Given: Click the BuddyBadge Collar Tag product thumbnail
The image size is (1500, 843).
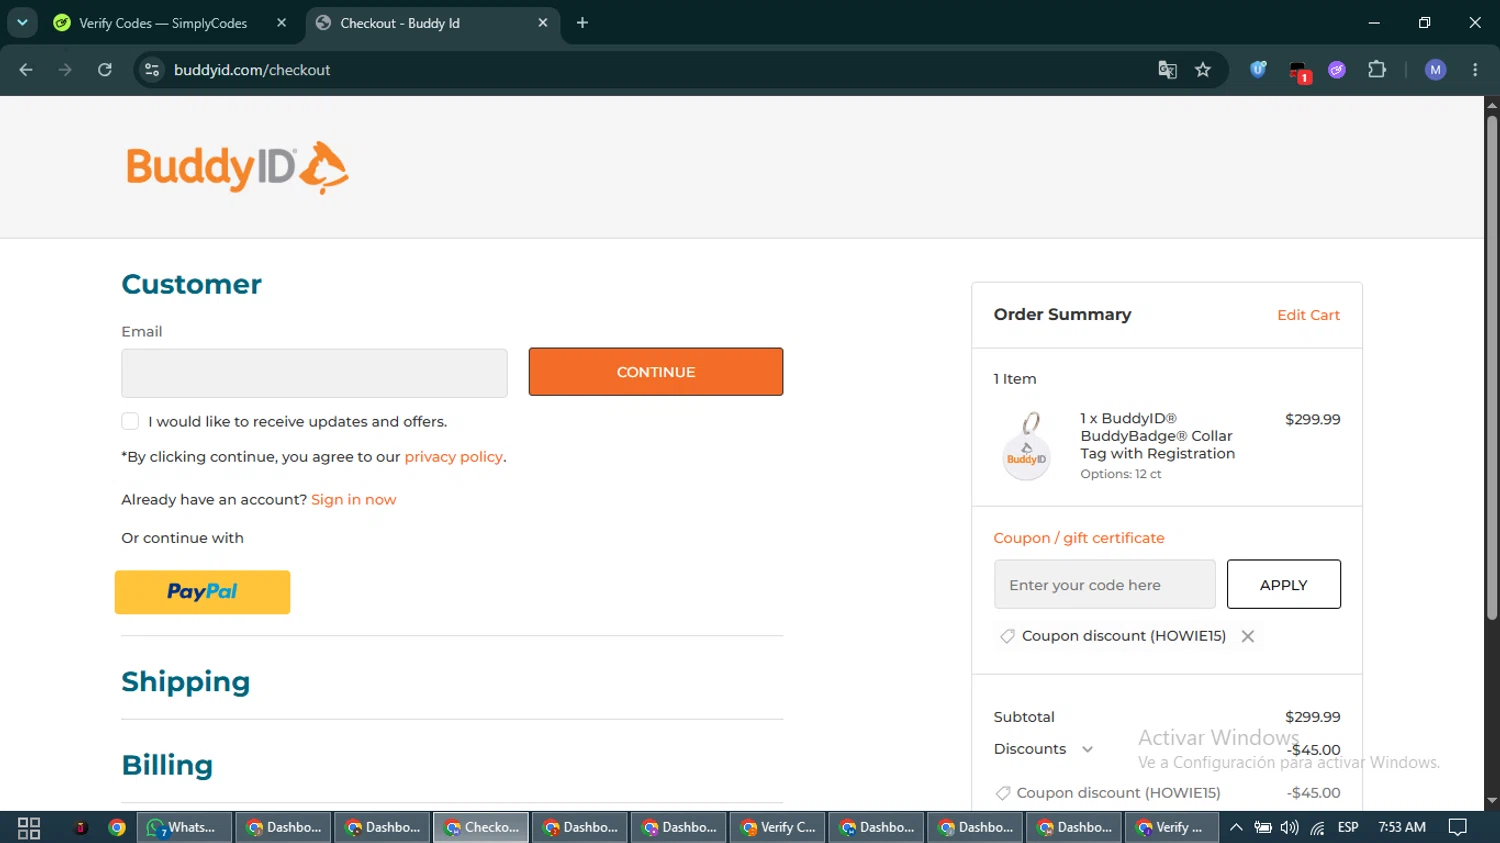Looking at the screenshot, I should pos(1027,446).
